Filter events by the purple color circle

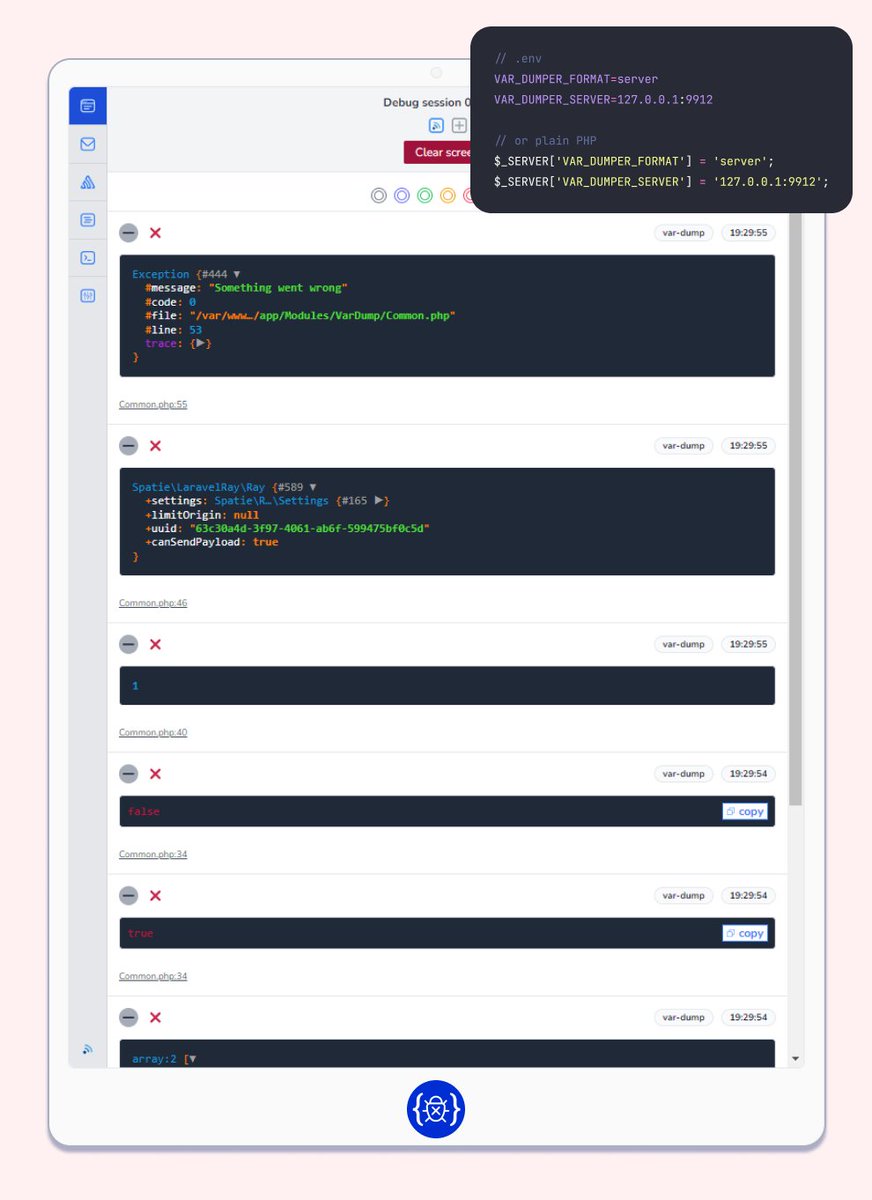pos(401,196)
